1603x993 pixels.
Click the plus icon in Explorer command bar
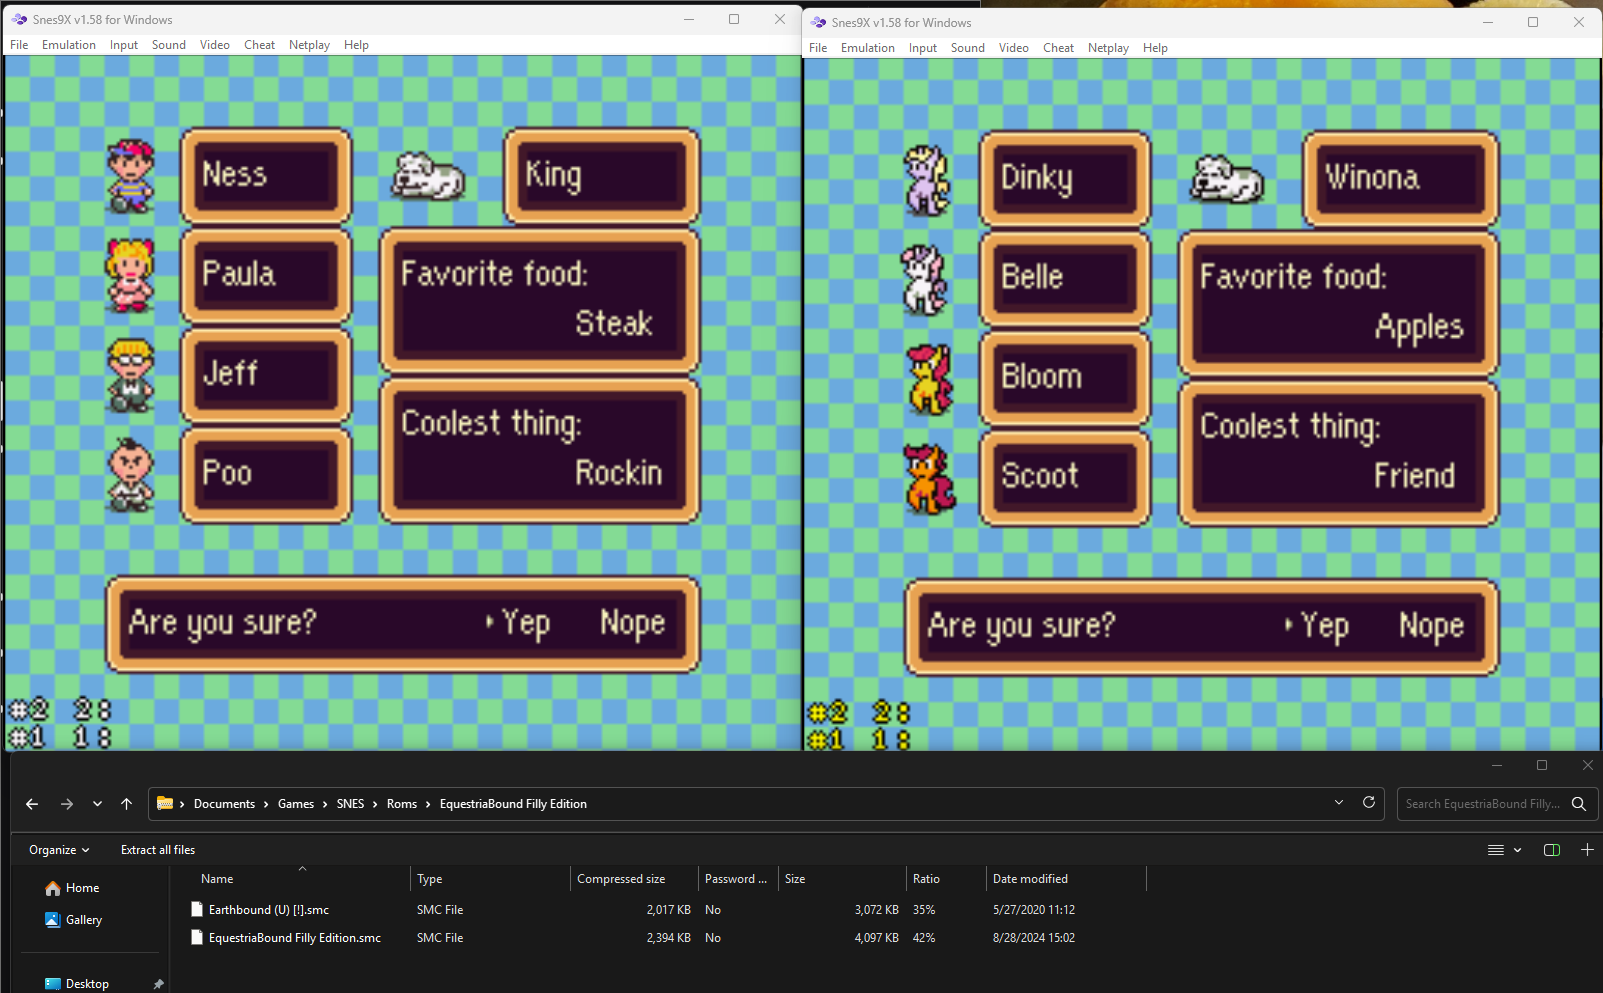coord(1587,850)
